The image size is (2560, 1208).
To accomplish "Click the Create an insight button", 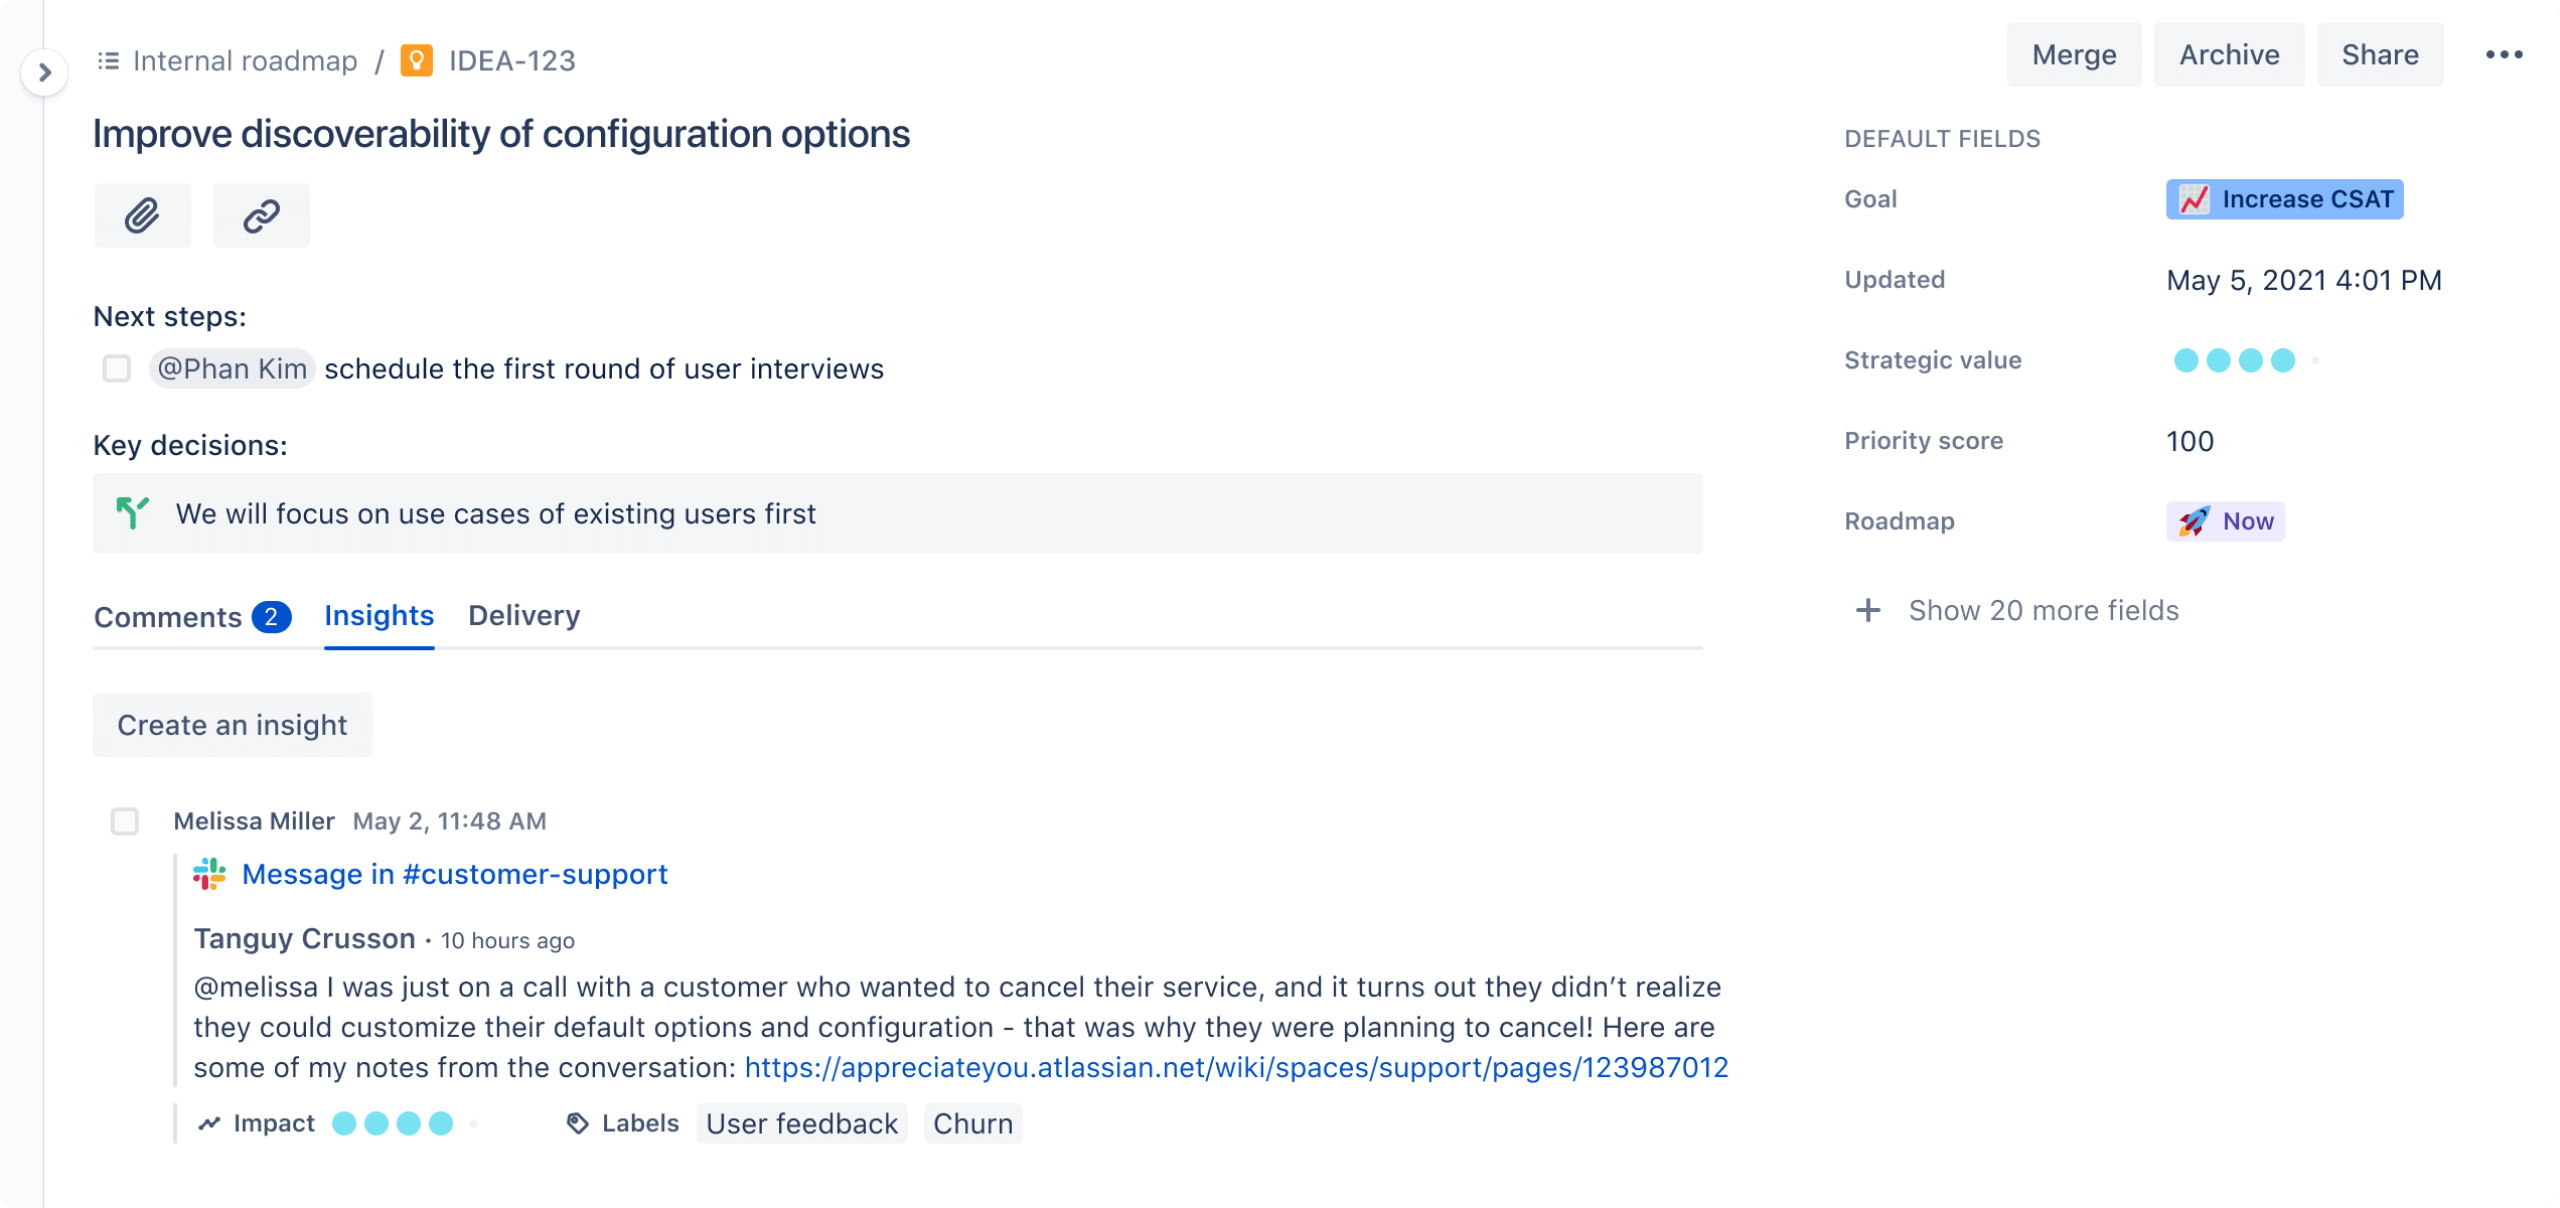I will [x=232, y=725].
